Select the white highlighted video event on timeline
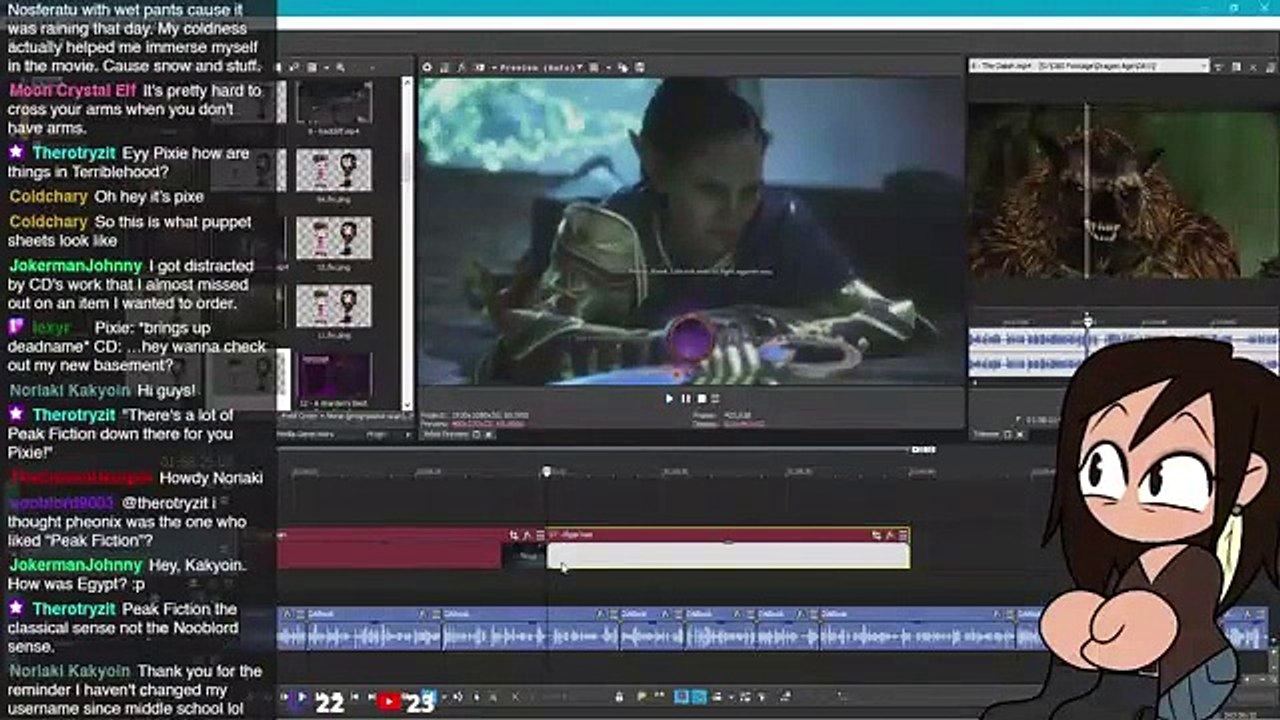The image size is (1280, 720). coord(728,556)
